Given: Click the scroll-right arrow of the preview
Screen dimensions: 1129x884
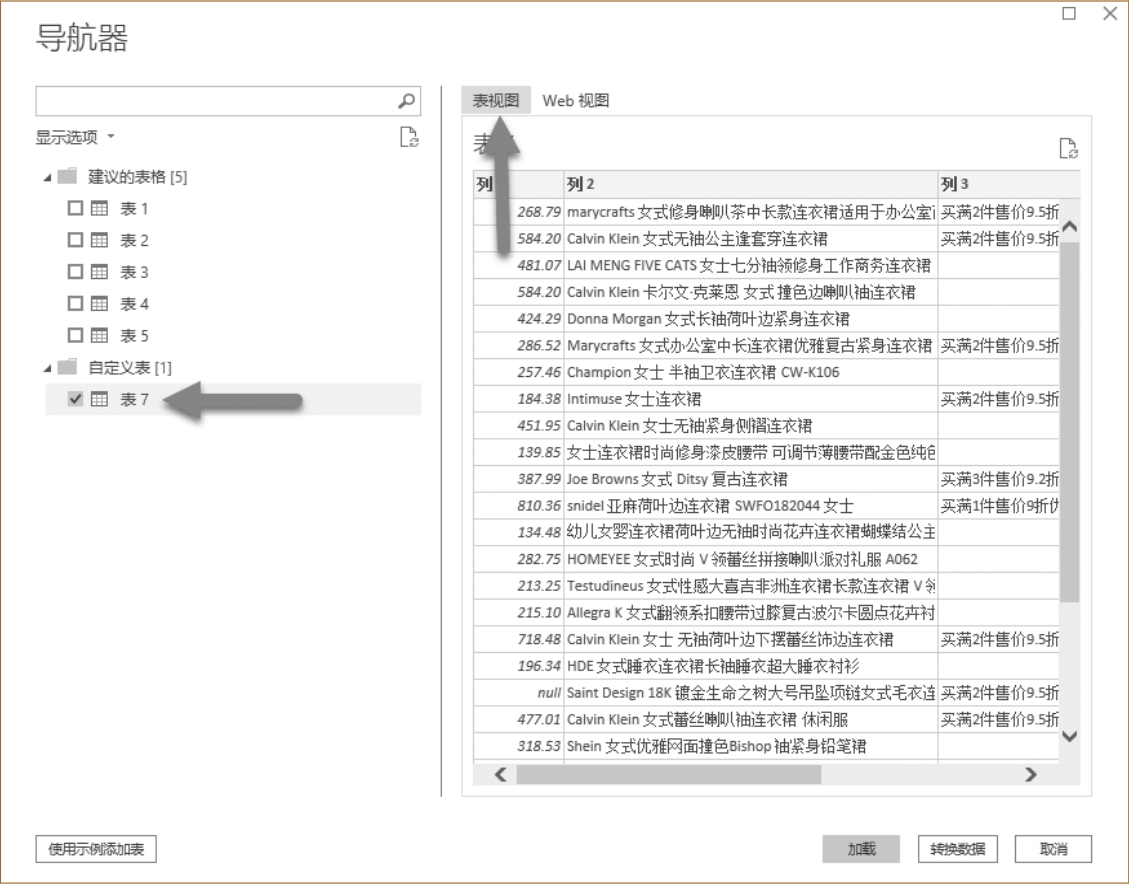Looking at the screenshot, I should (1030, 775).
